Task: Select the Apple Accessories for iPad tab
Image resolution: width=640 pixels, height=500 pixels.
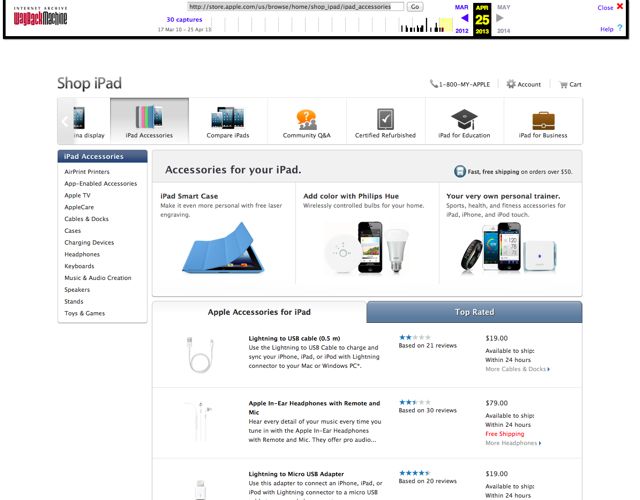Action: [259, 312]
